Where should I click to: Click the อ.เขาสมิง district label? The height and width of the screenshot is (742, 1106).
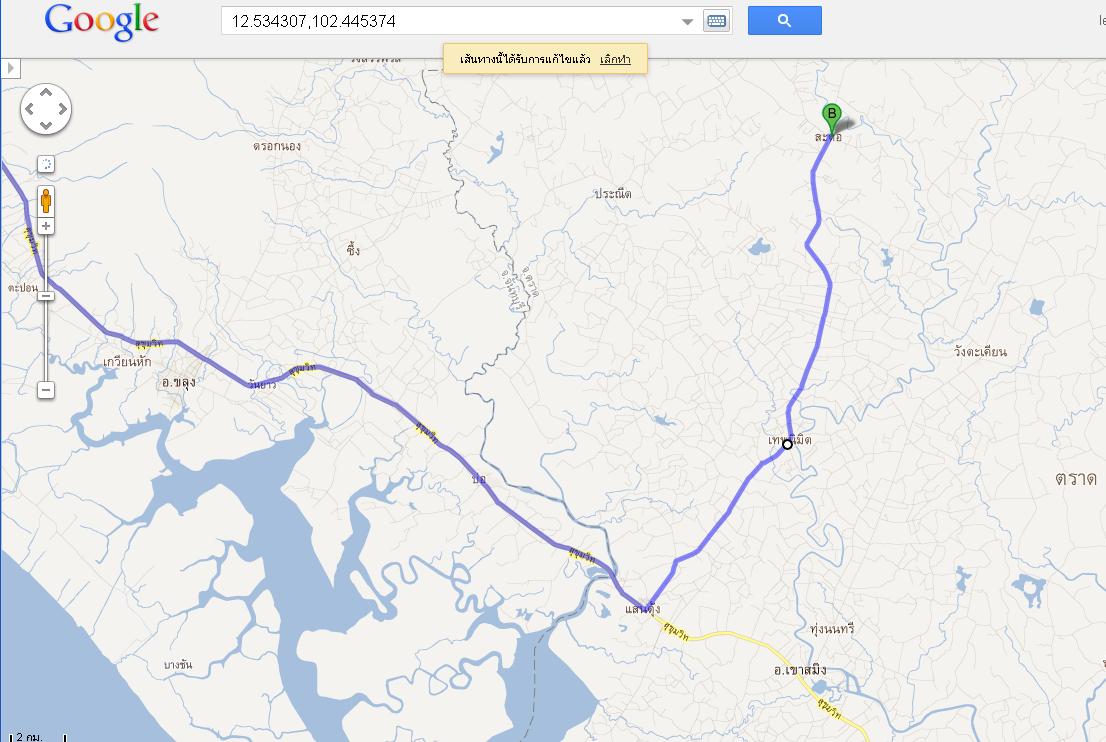(800, 669)
